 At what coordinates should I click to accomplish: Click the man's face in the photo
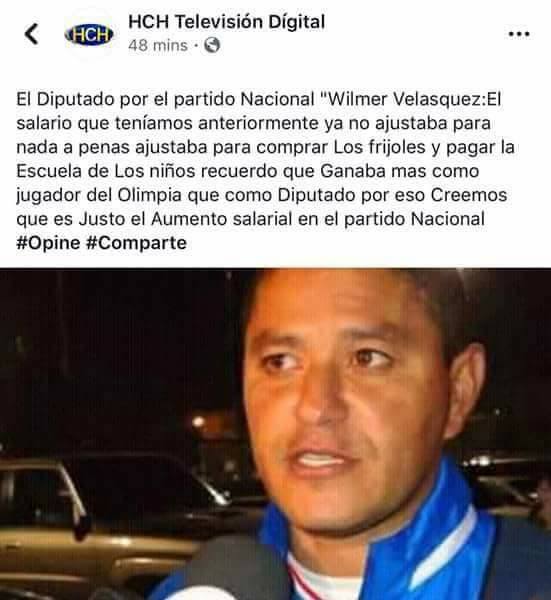point(344,398)
